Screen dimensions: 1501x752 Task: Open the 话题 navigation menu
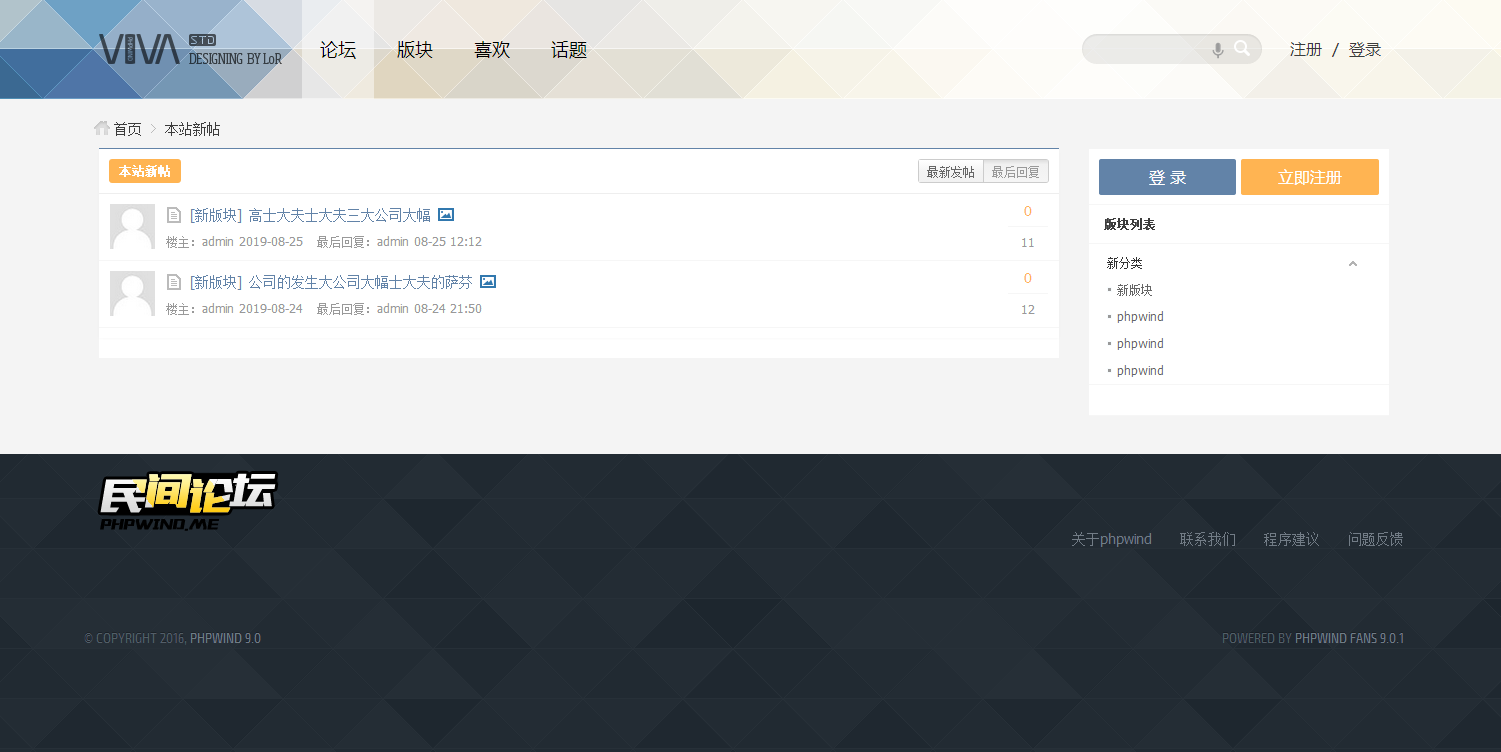[569, 49]
